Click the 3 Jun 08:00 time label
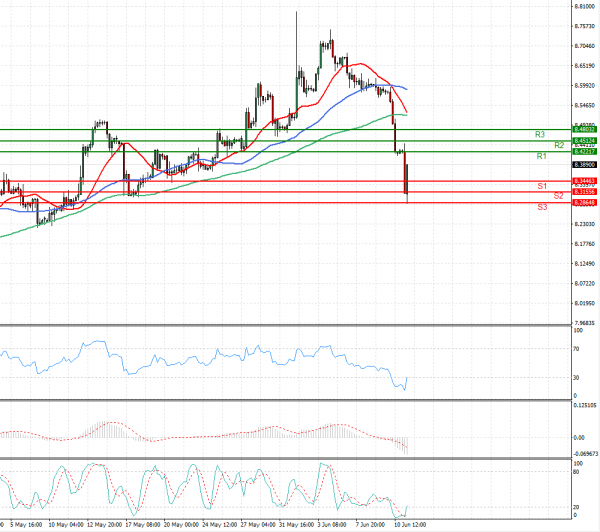 tap(332, 524)
